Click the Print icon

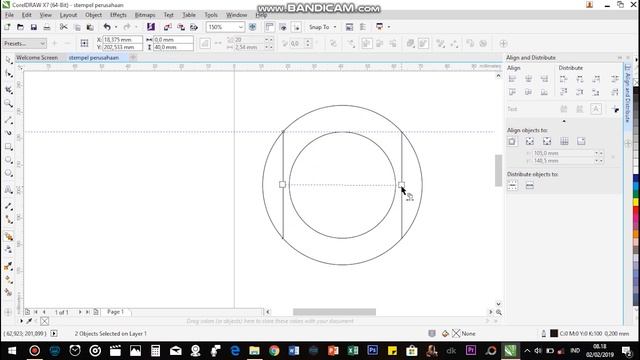[x=47, y=27]
